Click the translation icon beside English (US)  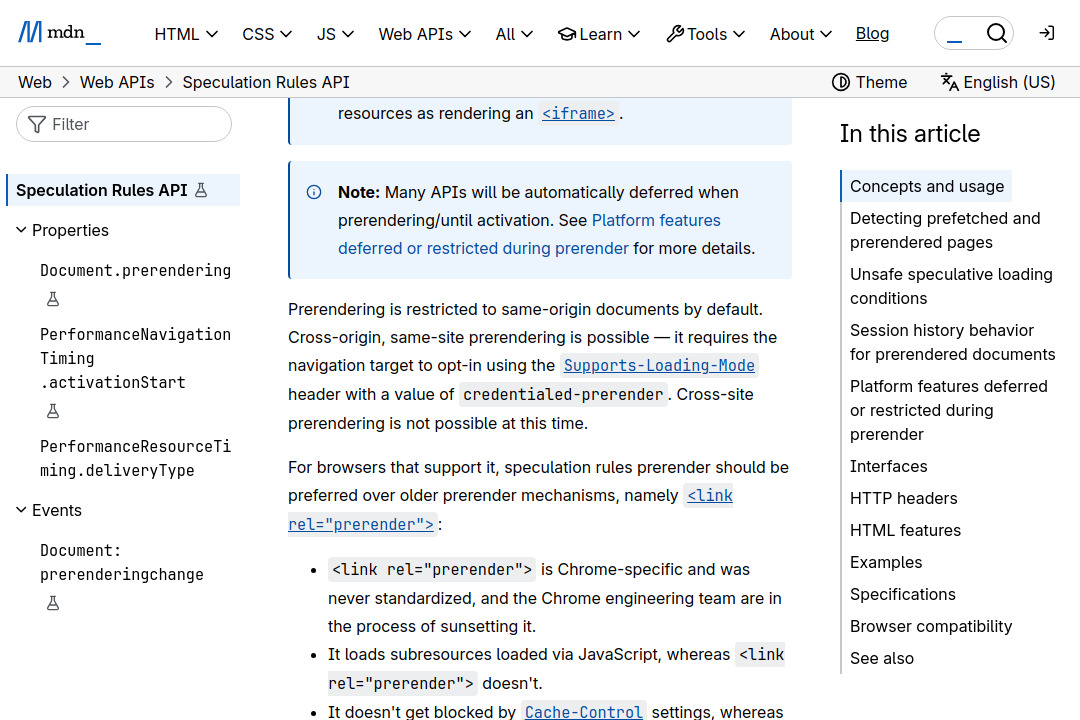(948, 82)
